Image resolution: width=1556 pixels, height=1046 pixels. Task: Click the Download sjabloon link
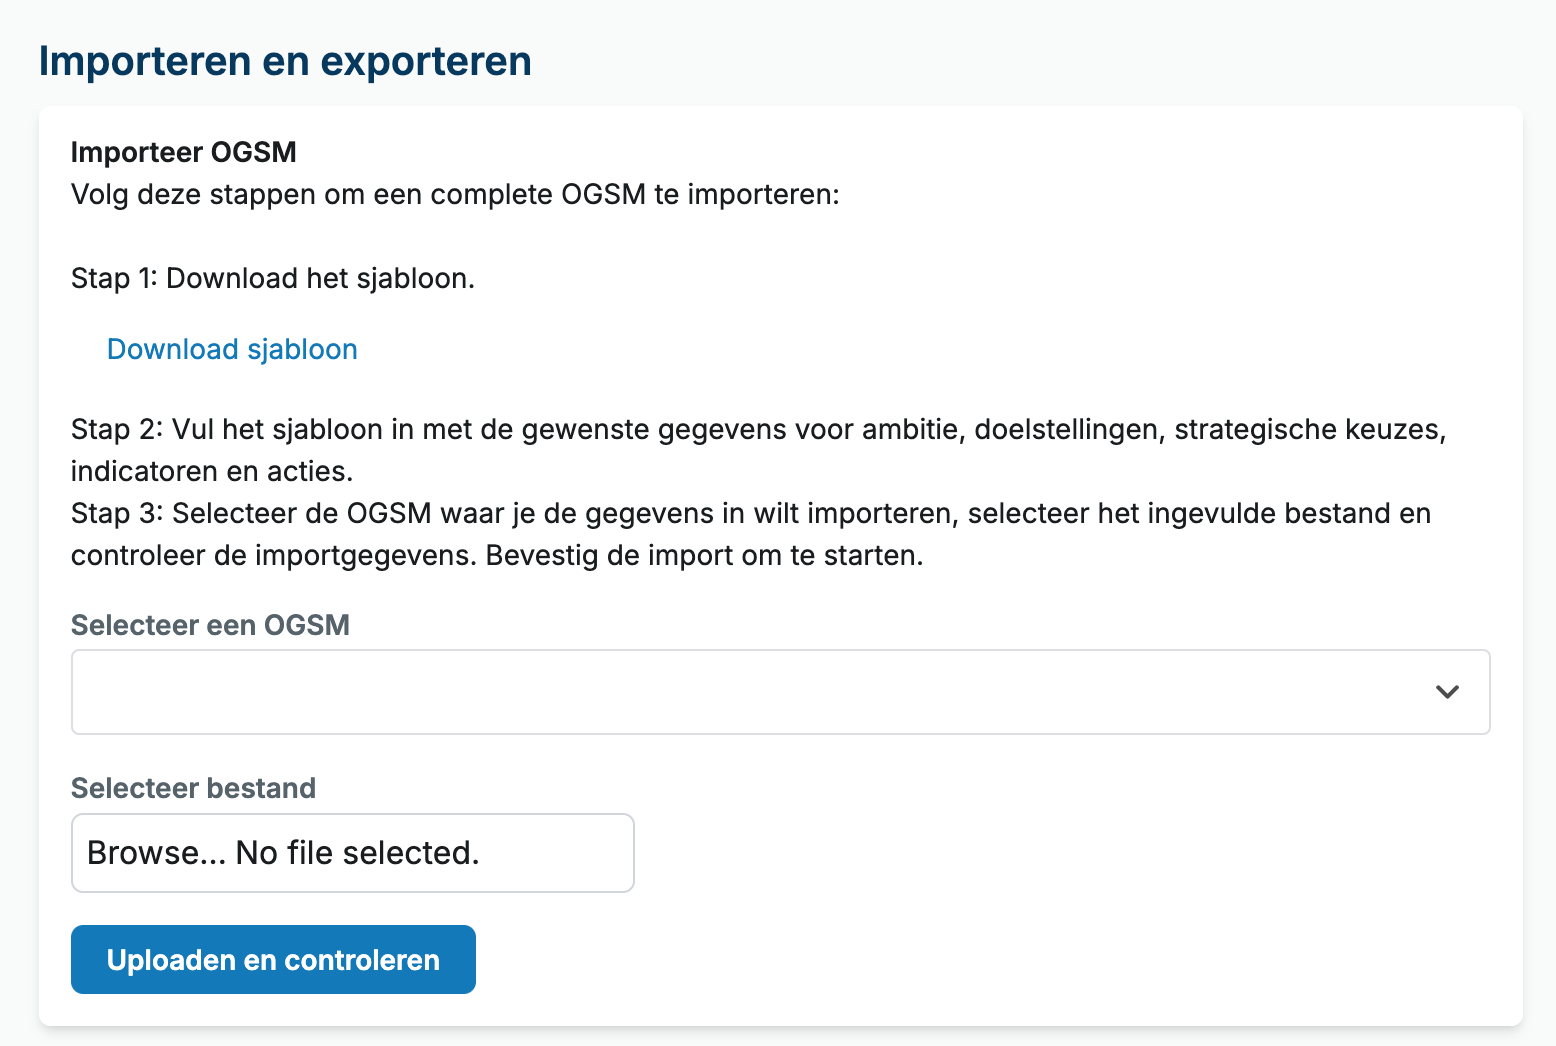pyautogui.click(x=232, y=349)
